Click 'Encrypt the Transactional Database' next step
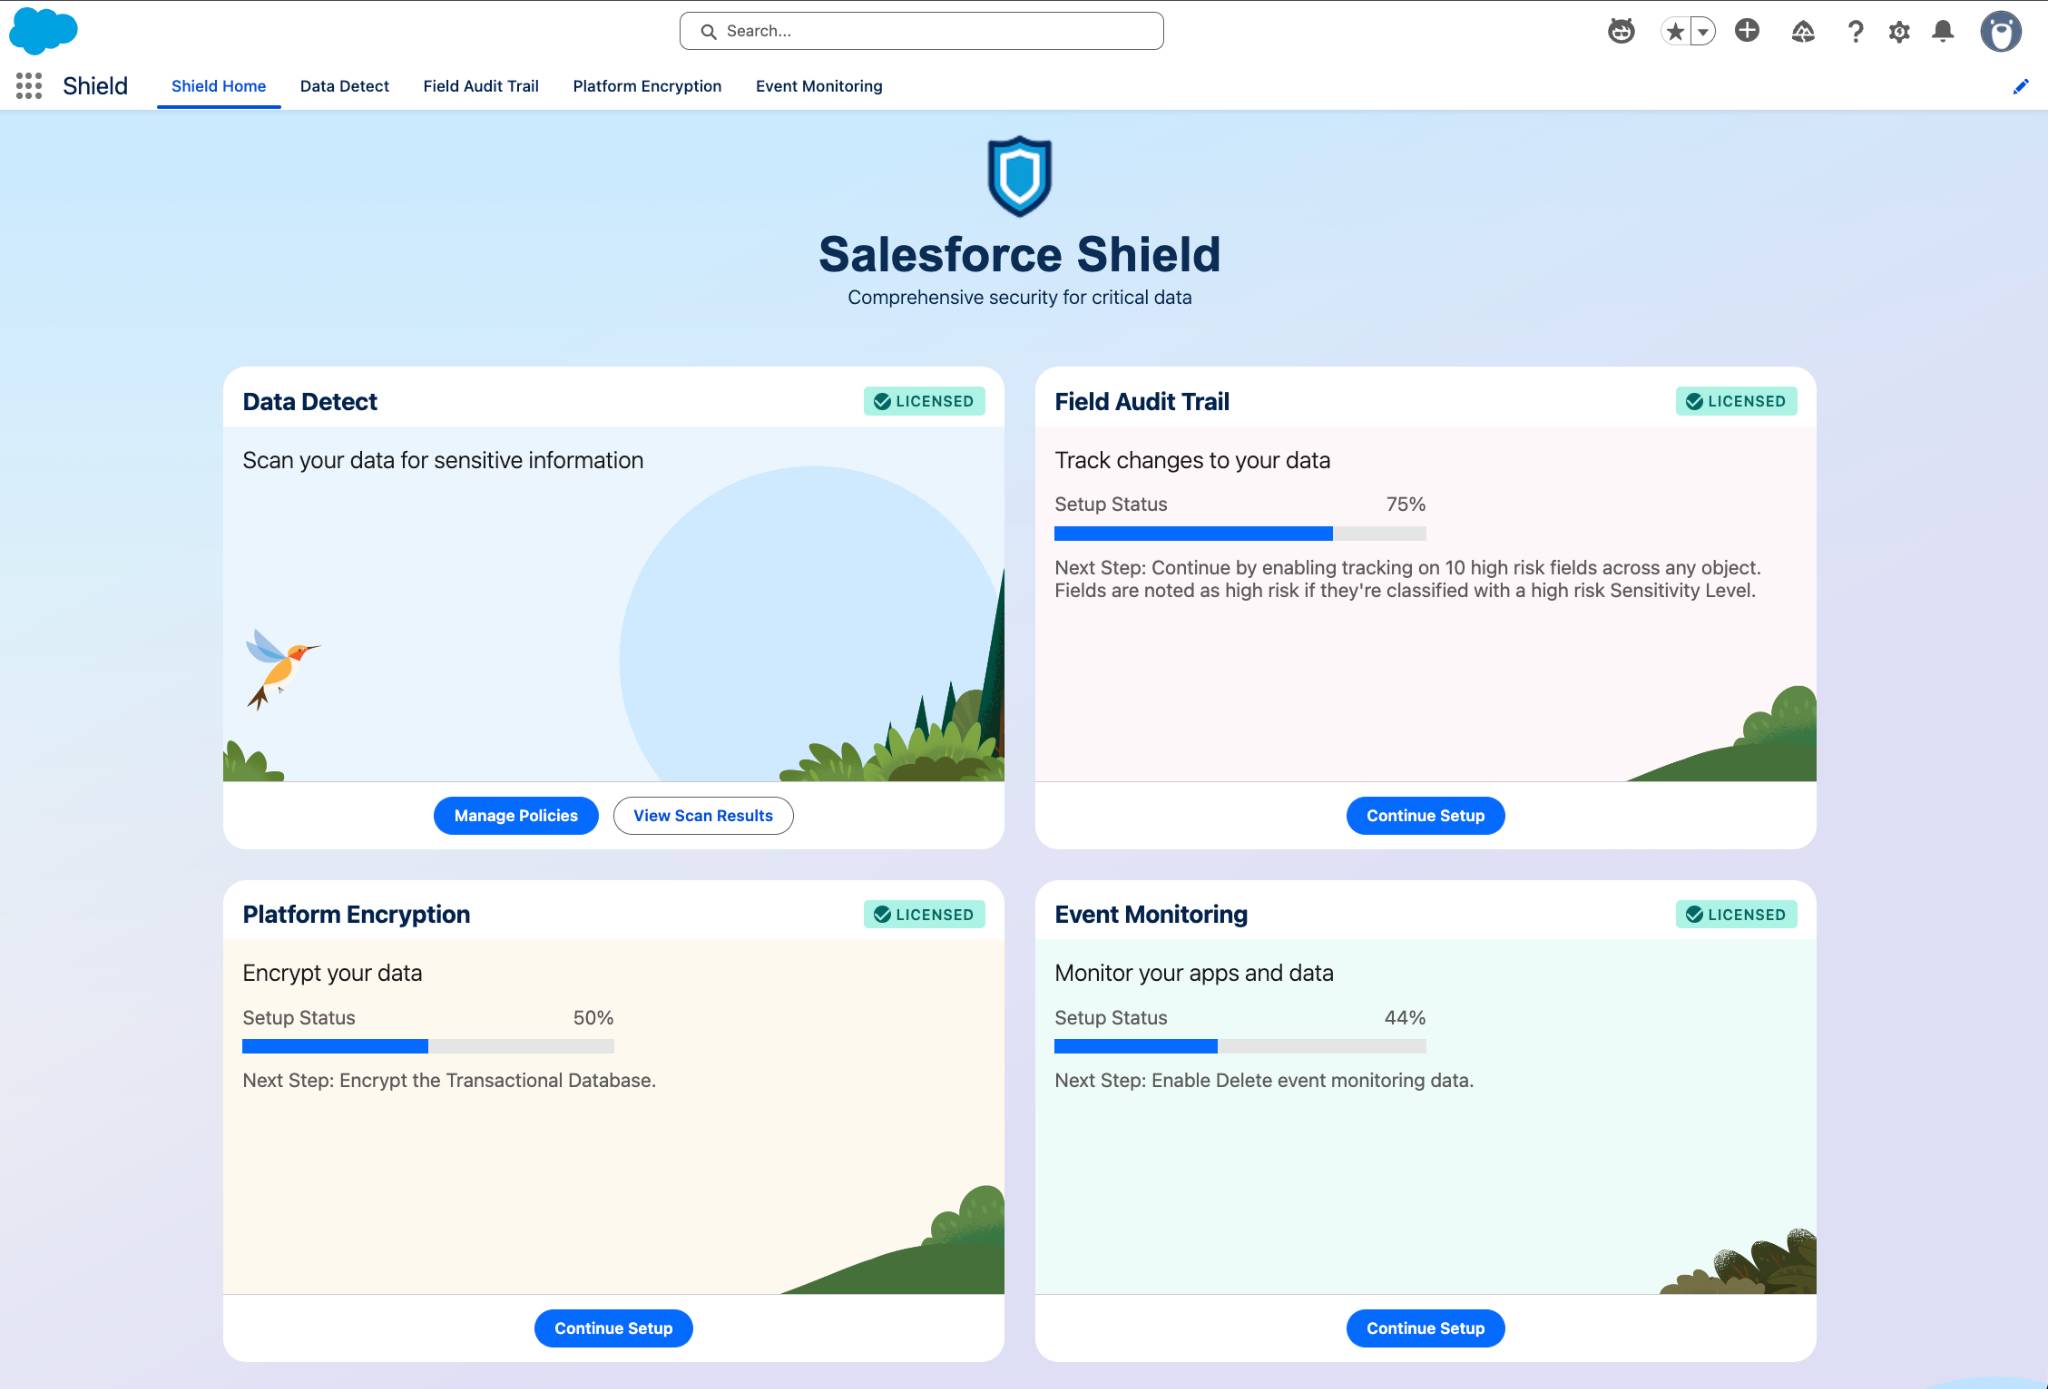The image size is (2048, 1389). 449,1080
